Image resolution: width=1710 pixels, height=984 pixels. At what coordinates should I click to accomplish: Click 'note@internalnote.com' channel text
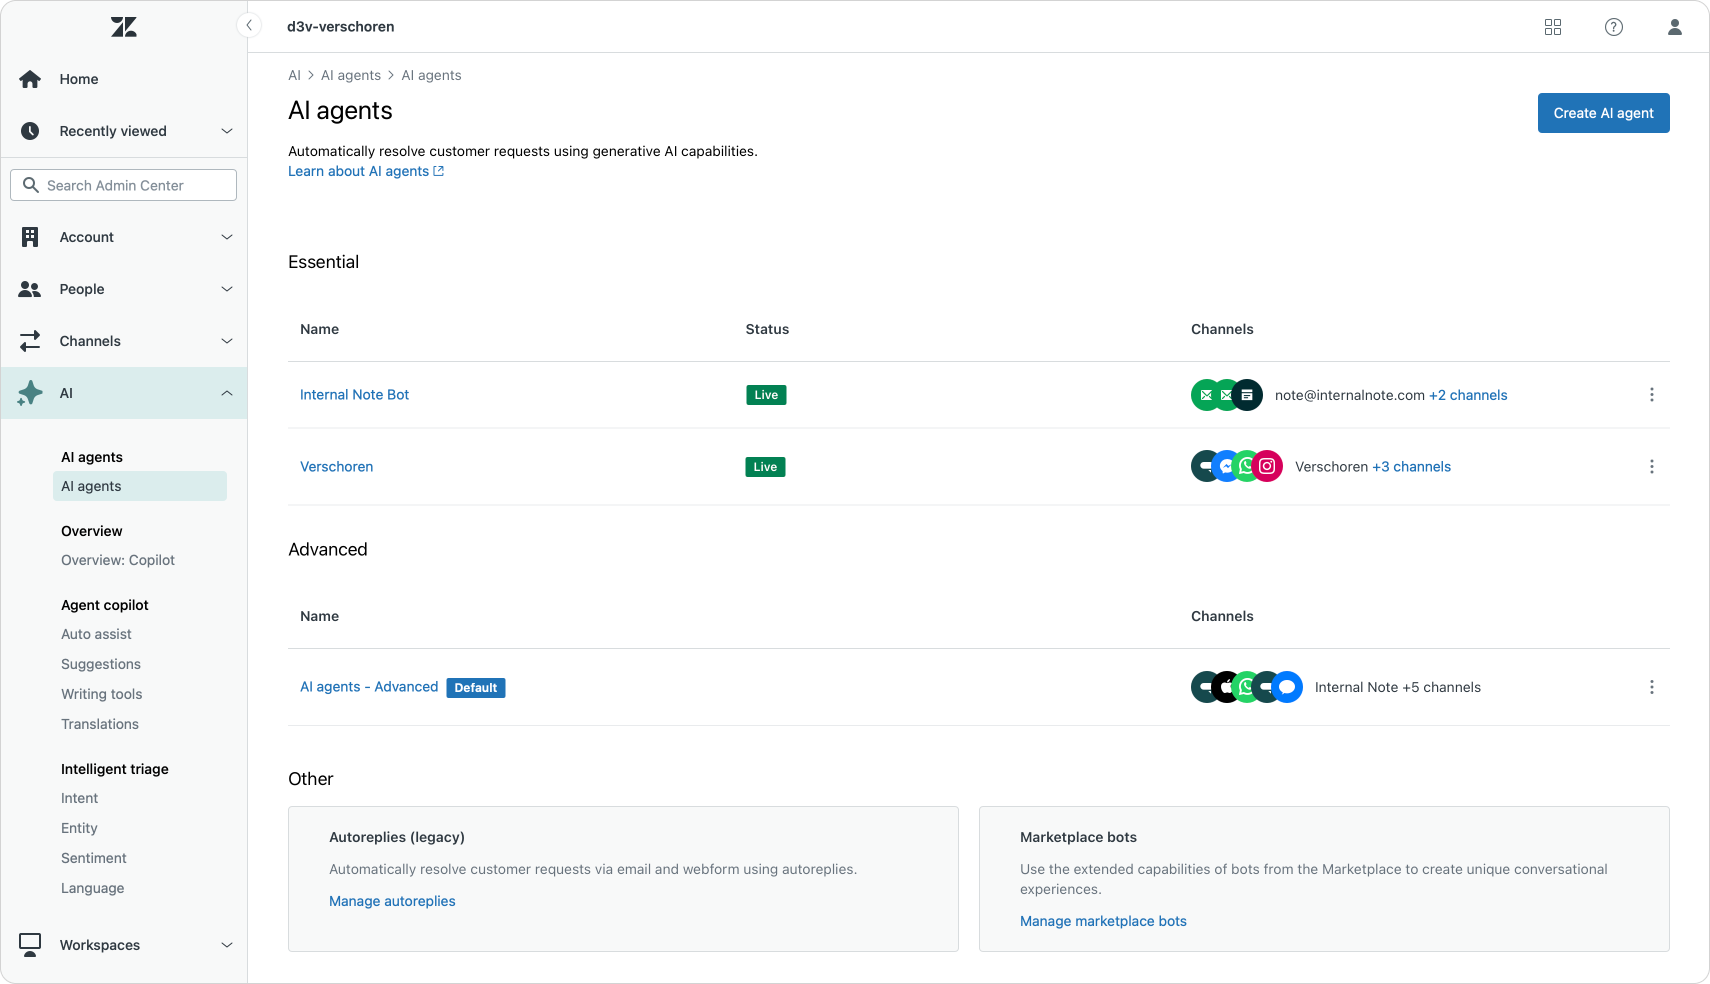[1350, 395]
